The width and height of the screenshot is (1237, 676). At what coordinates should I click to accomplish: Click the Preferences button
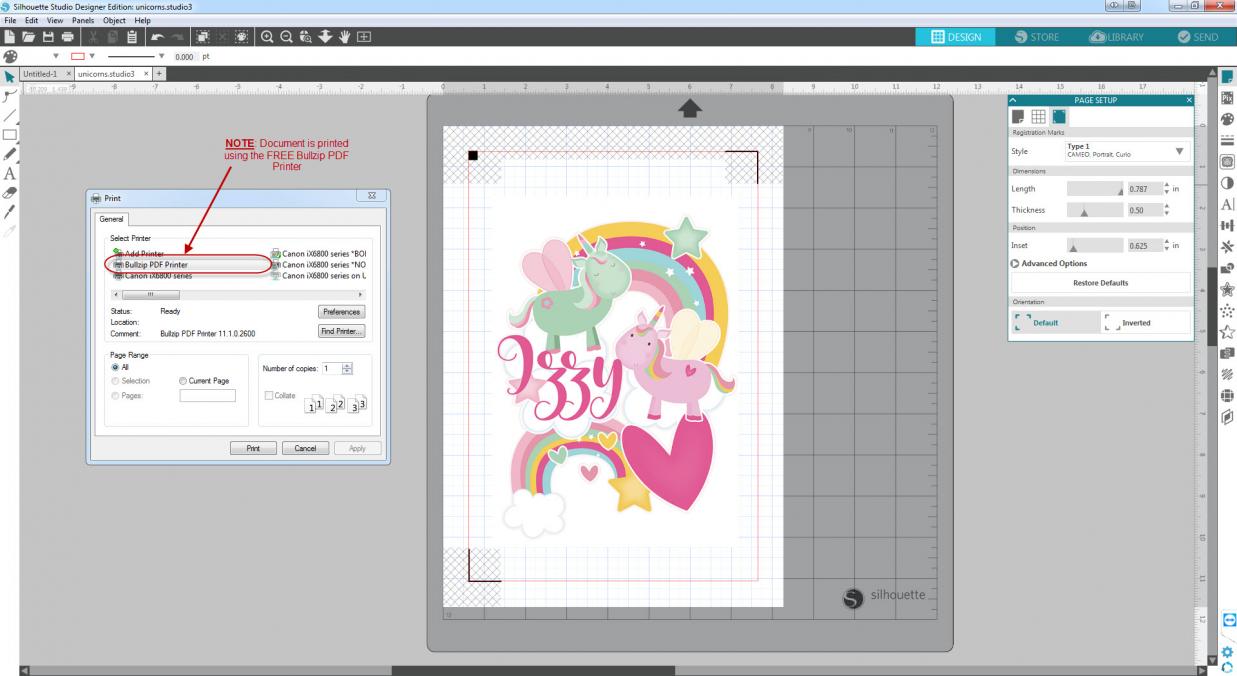click(342, 312)
